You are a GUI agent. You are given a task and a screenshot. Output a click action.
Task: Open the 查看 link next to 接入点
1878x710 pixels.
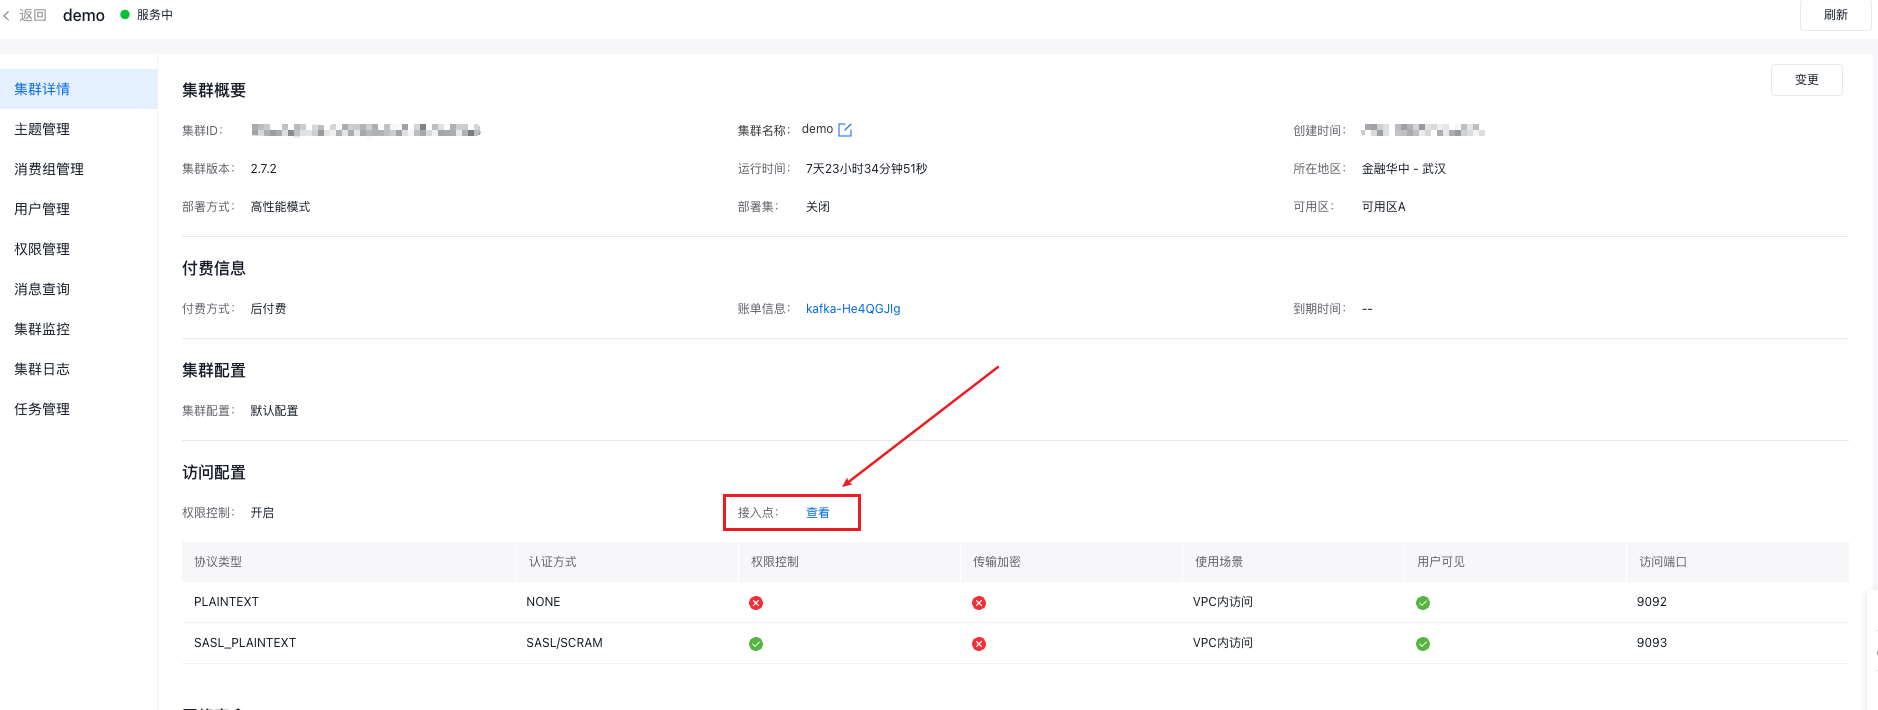[818, 513]
